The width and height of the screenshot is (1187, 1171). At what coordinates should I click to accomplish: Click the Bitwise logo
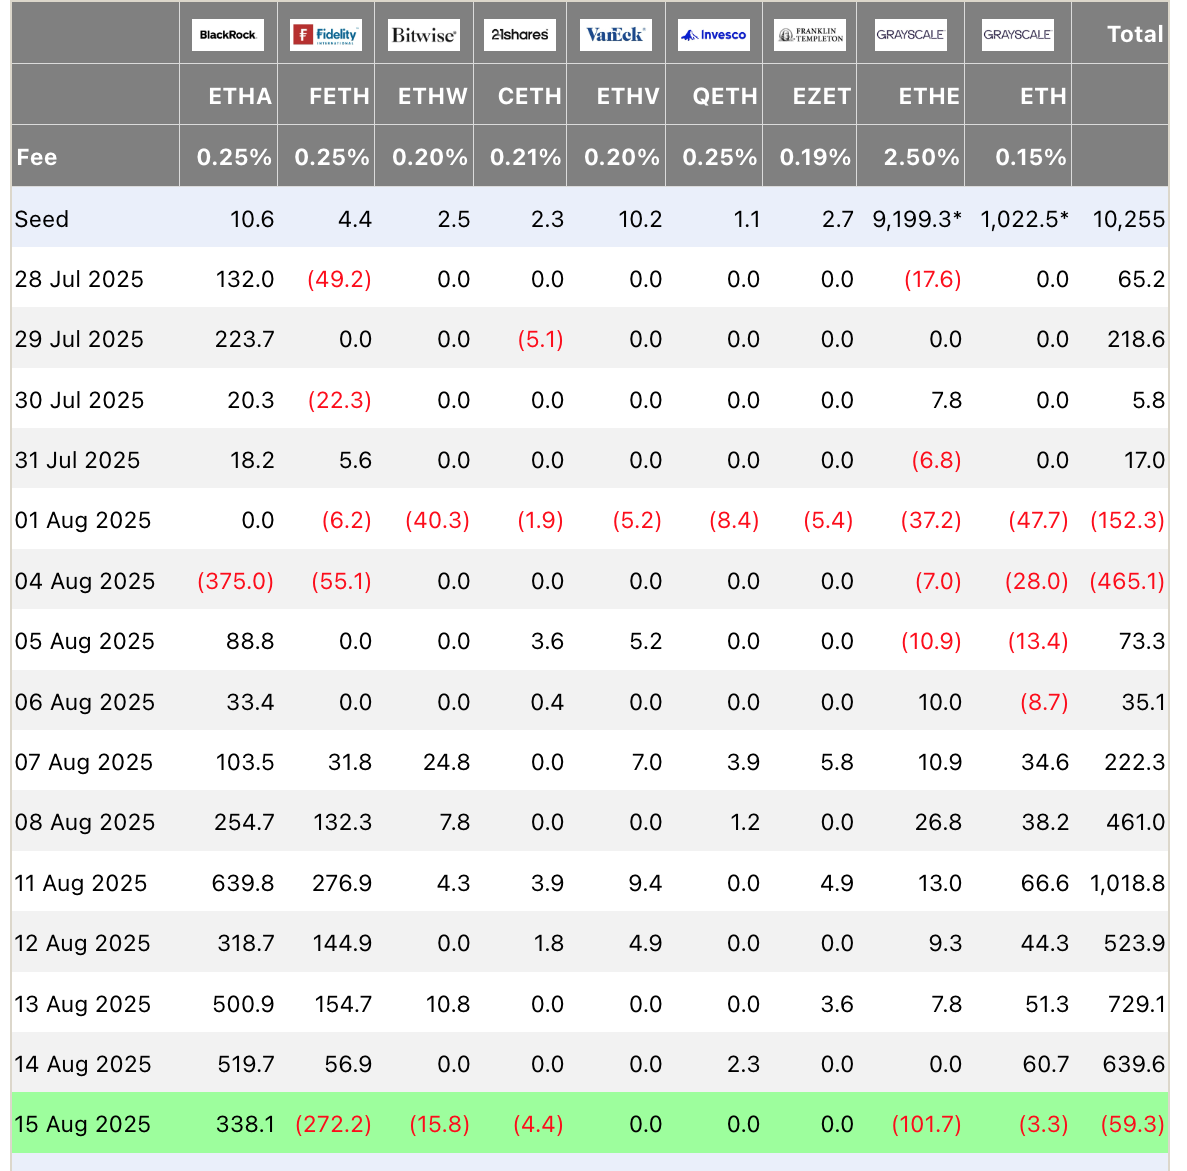[424, 35]
